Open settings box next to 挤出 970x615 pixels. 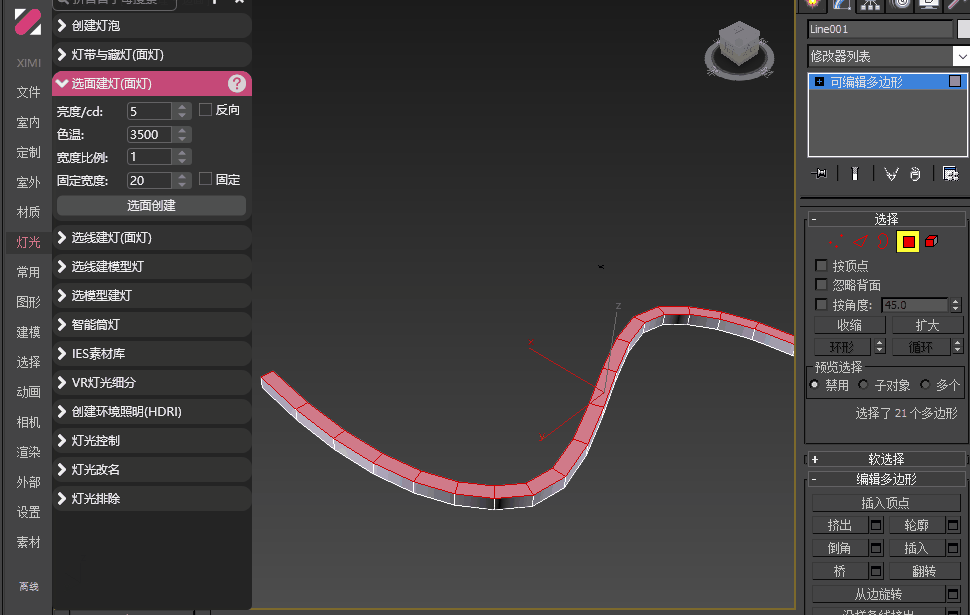(876, 525)
